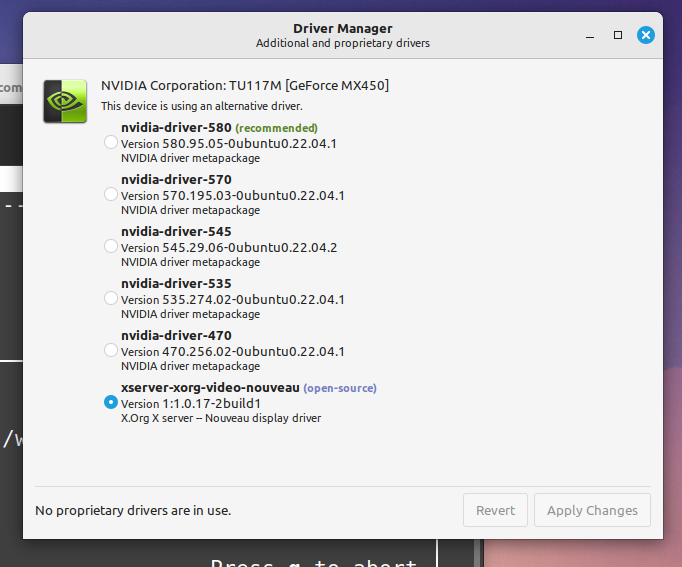Minimize the Driver Manager window
The width and height of the screenshot is (682, 567).
pos(589,35)
